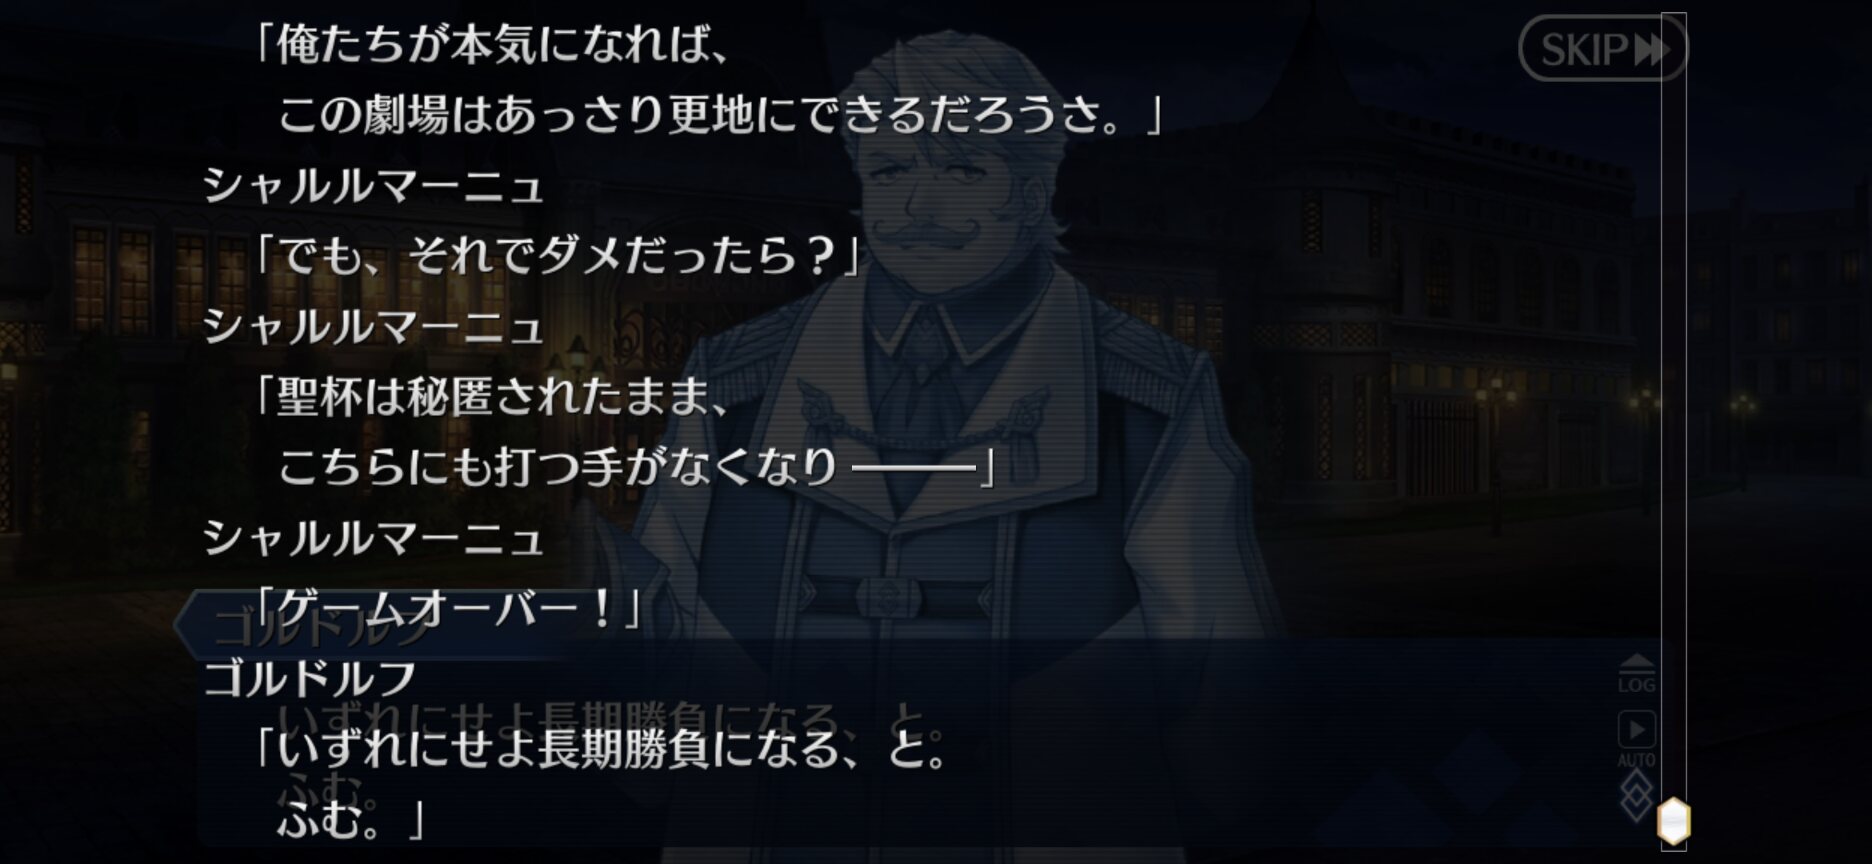1872x864 pixels.
Task: Click the ゴルドルフ speaker name in the log
Action: (x=310, y=679)
